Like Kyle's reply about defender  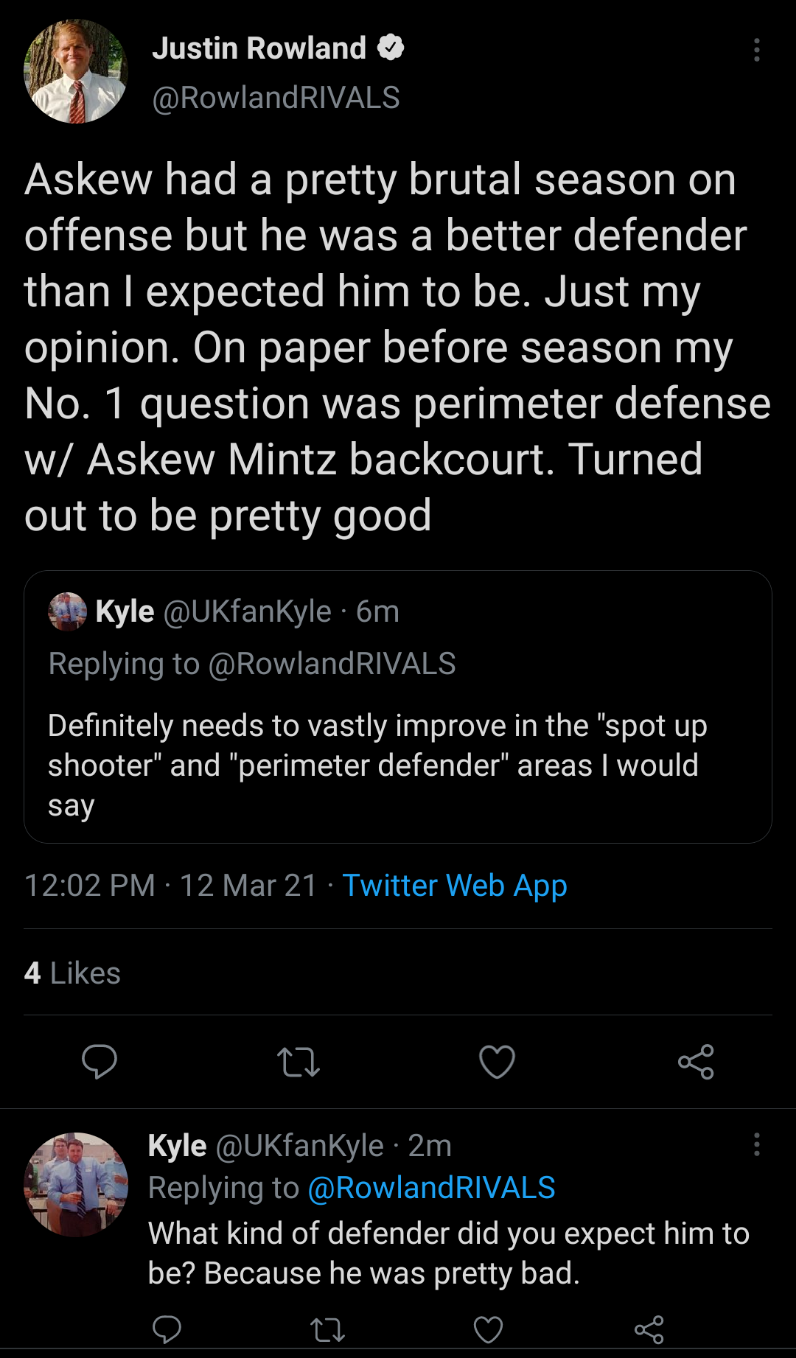(487, 1328)
